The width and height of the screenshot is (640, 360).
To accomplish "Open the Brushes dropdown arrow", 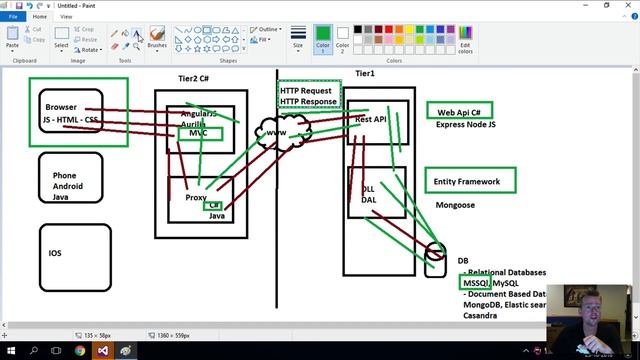I will tap(157, 51).
